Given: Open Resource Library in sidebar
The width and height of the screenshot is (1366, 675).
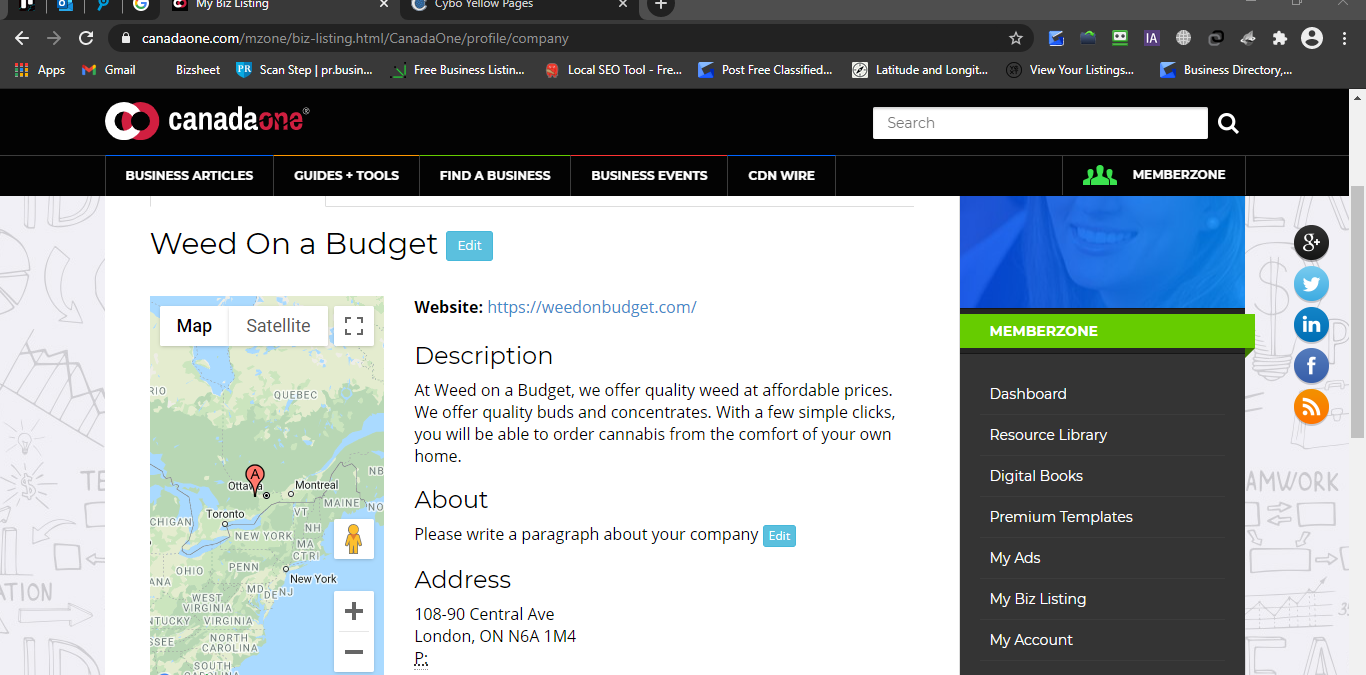Looking at the screenshot, I should 1048,435.
